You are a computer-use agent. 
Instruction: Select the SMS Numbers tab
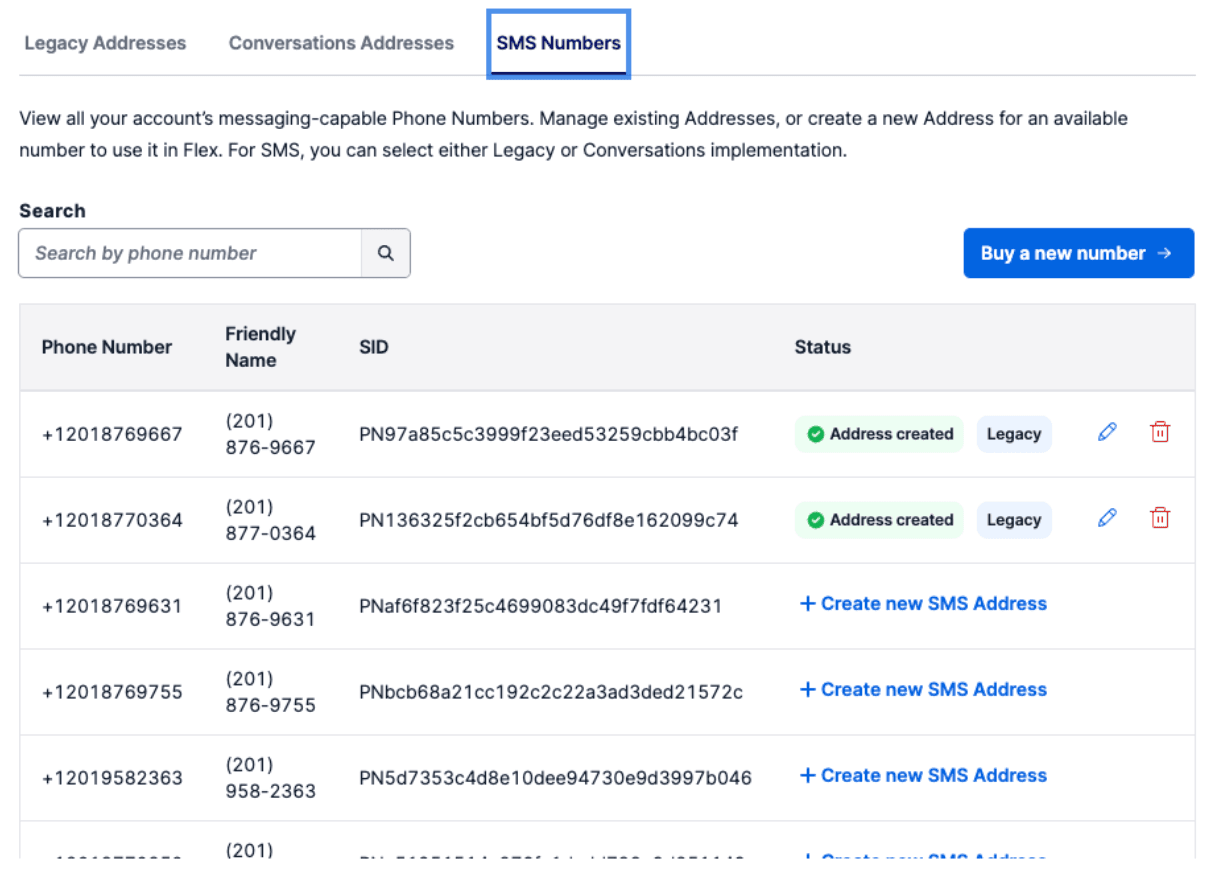click(558, 43)
